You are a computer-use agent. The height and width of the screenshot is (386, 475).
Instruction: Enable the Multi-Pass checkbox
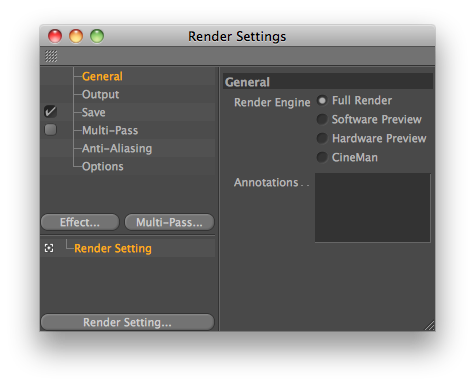pos(50,130)
